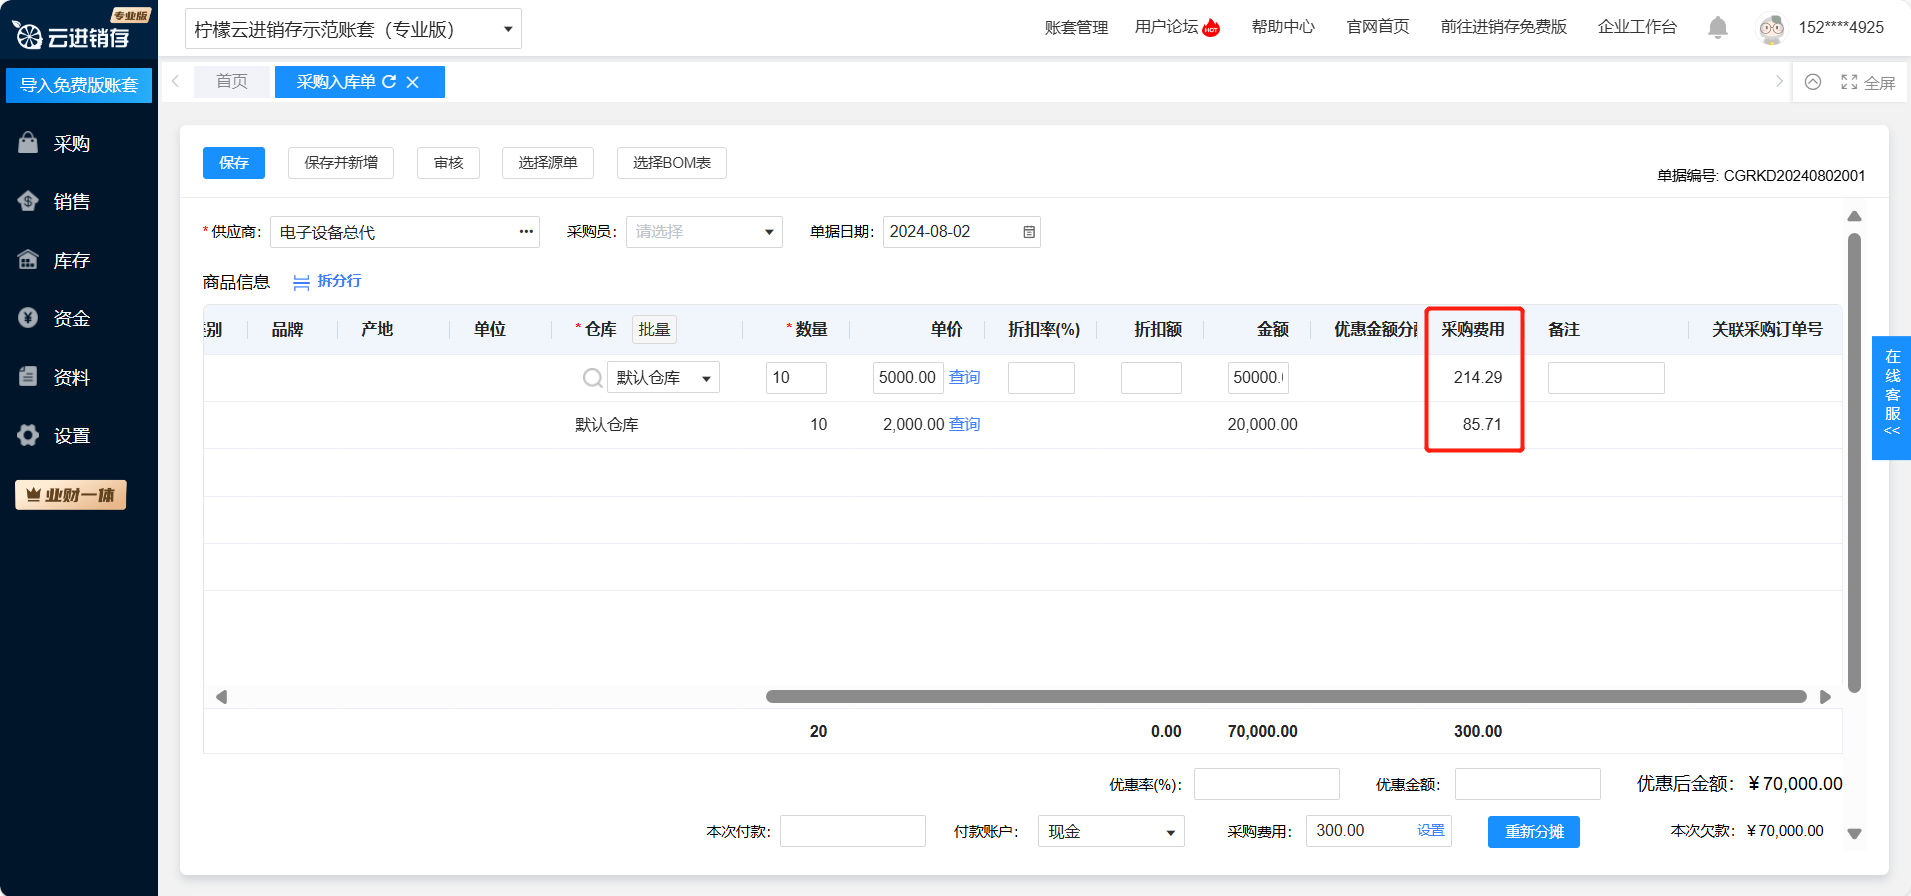Click 查询 link beside unit price 5000.00
The height and width of the screenshot is (896, 1911).
pos(965,377)
